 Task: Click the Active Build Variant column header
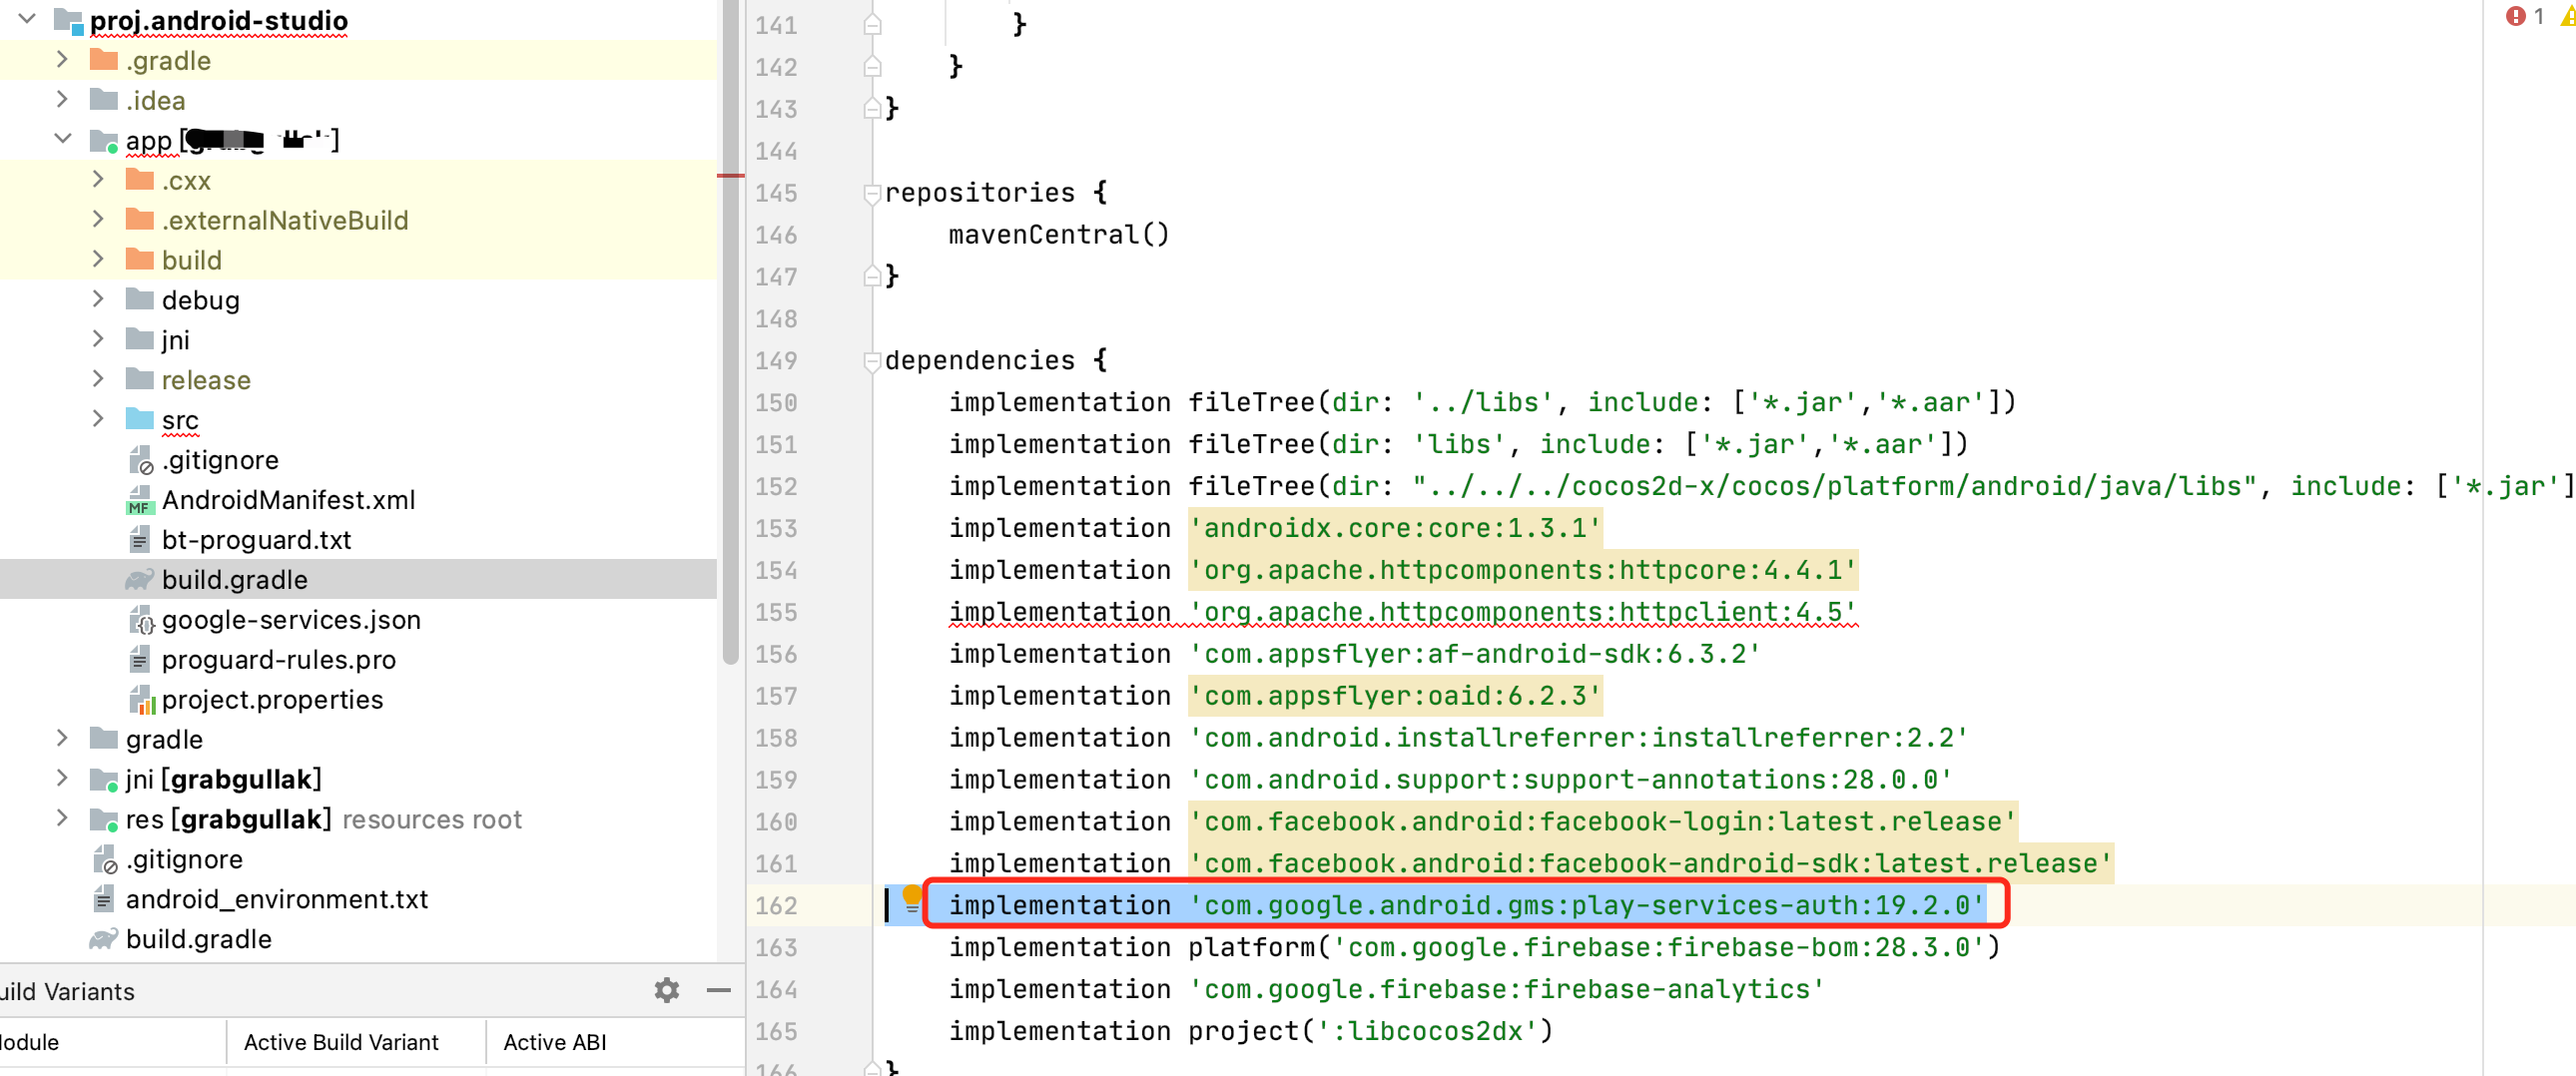[356, 1042]
